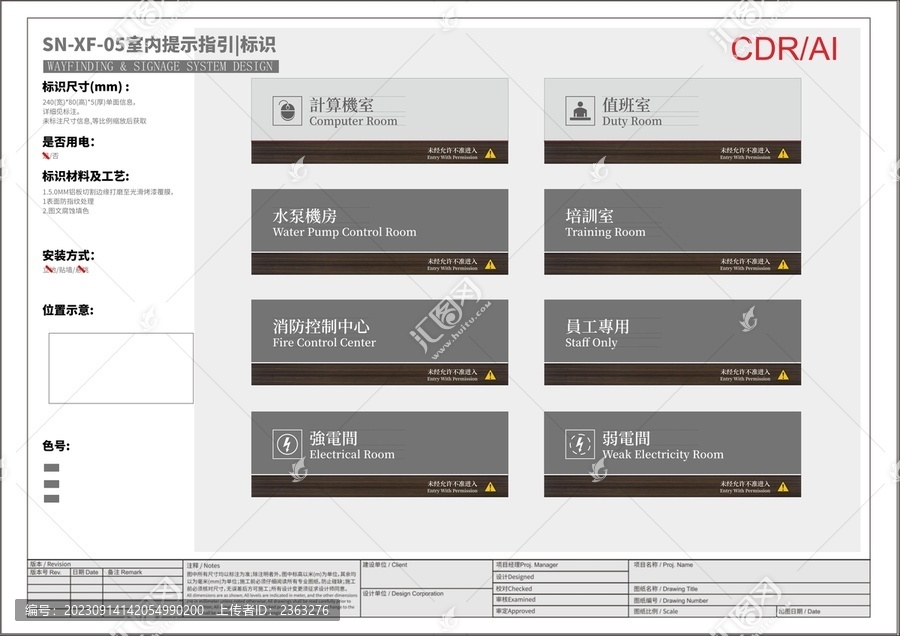Pick the top gray swatch under 色号
Screen dimensions: 900x636
(52, 468)
